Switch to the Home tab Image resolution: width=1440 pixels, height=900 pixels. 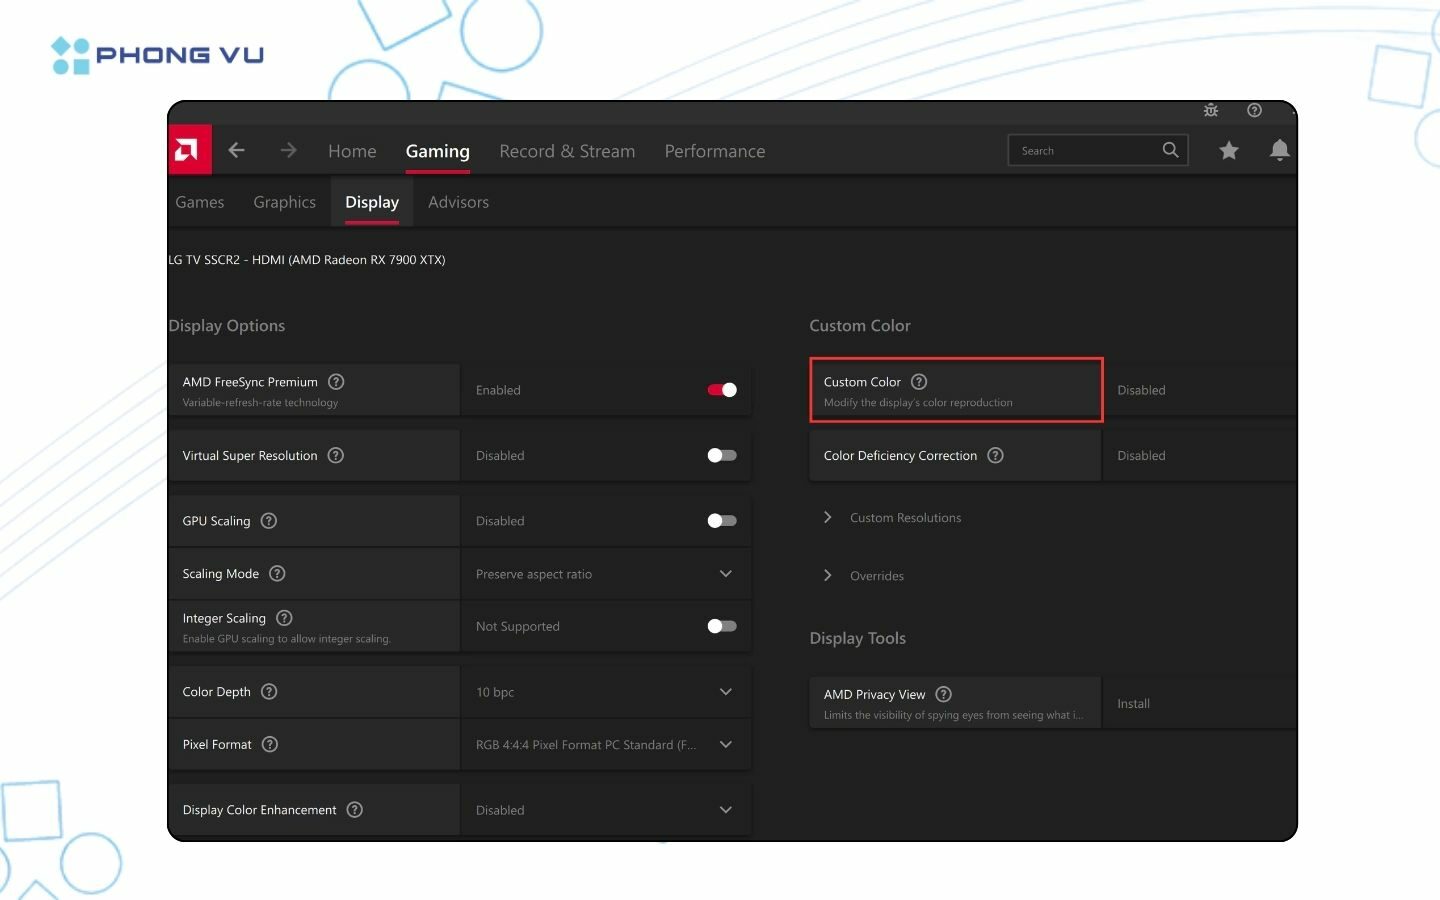pyautogui.click(x=352, y=151)
